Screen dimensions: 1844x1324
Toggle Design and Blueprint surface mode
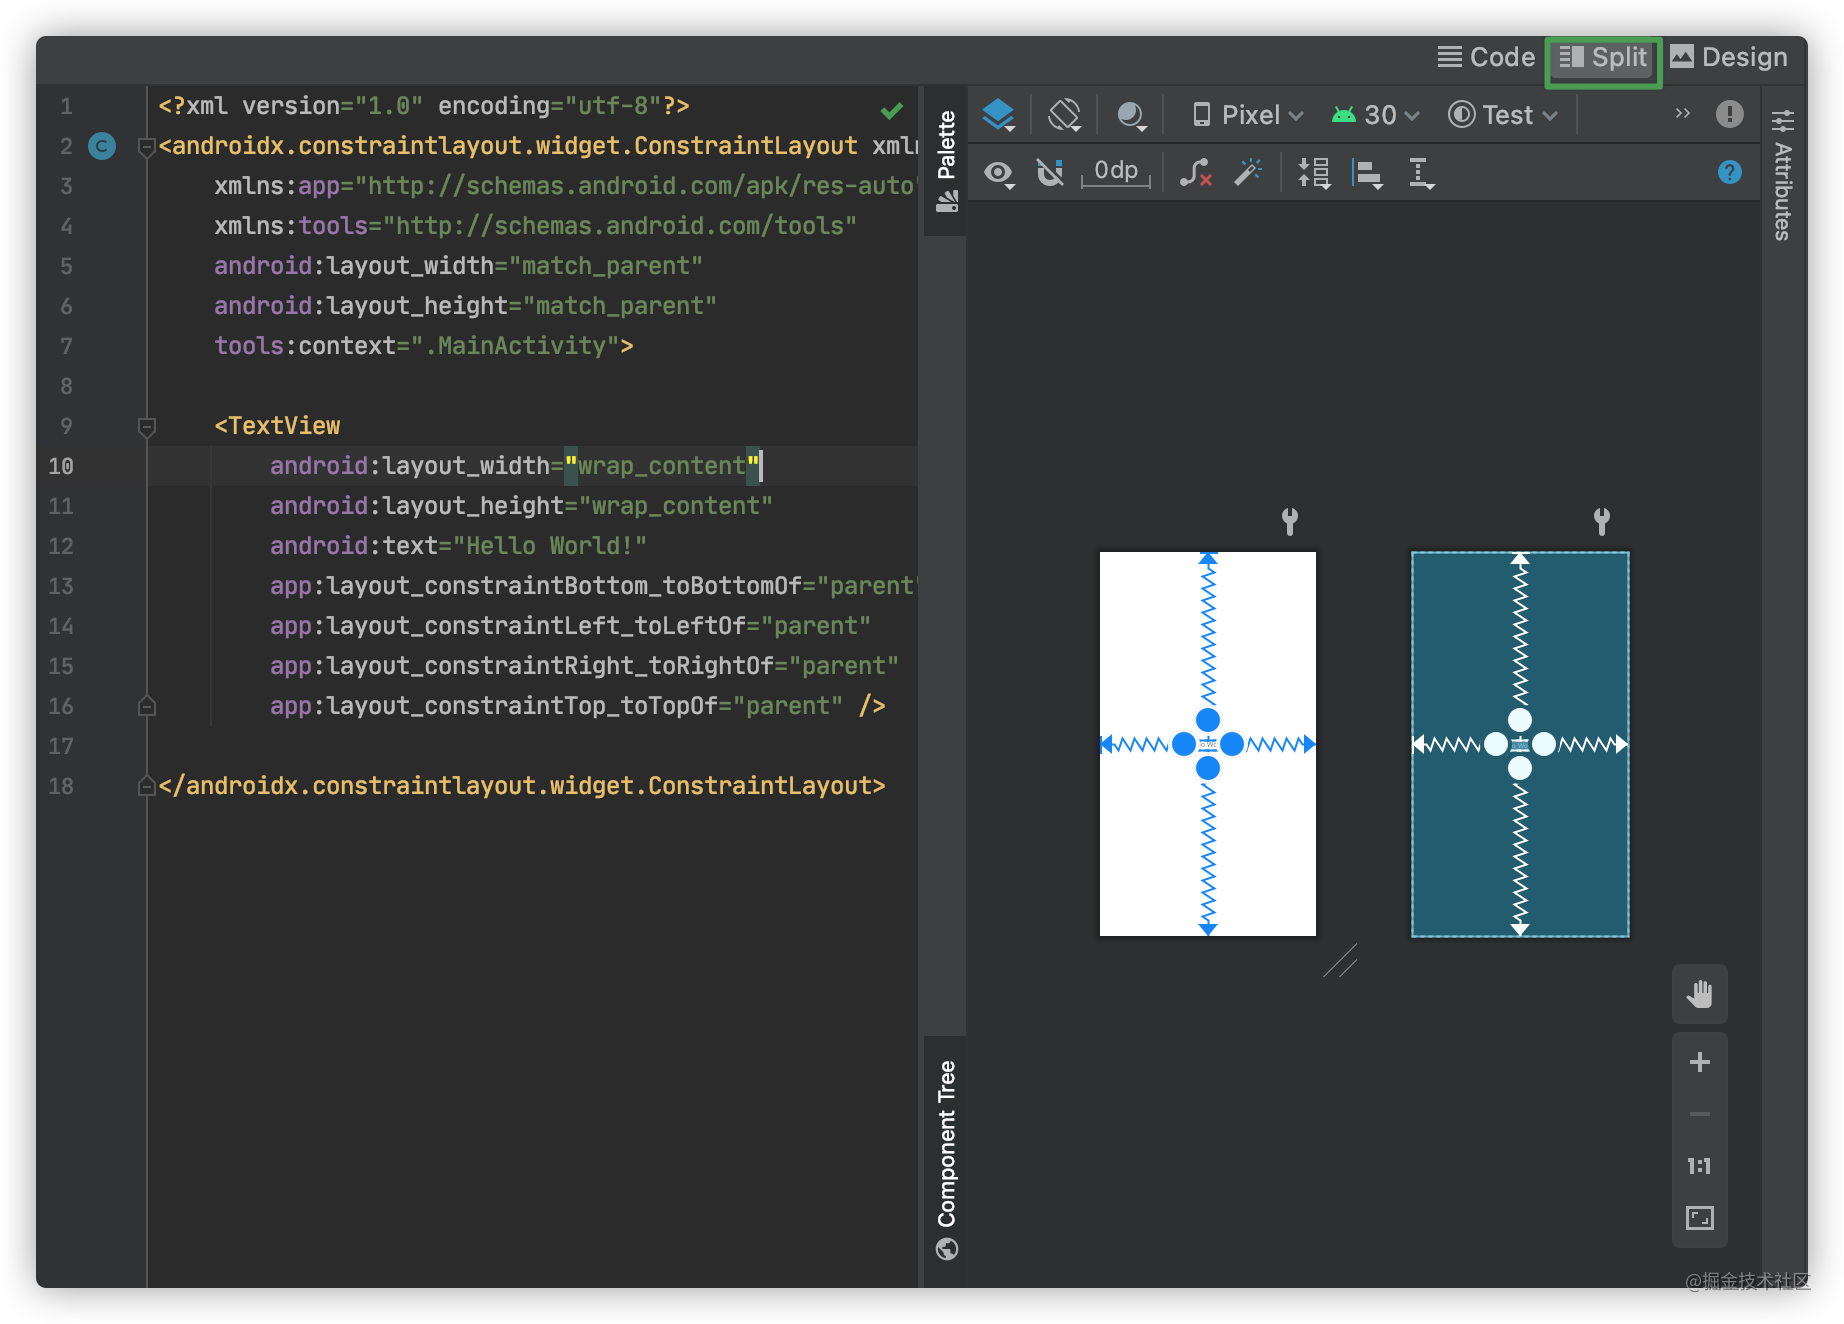point(998,114)
